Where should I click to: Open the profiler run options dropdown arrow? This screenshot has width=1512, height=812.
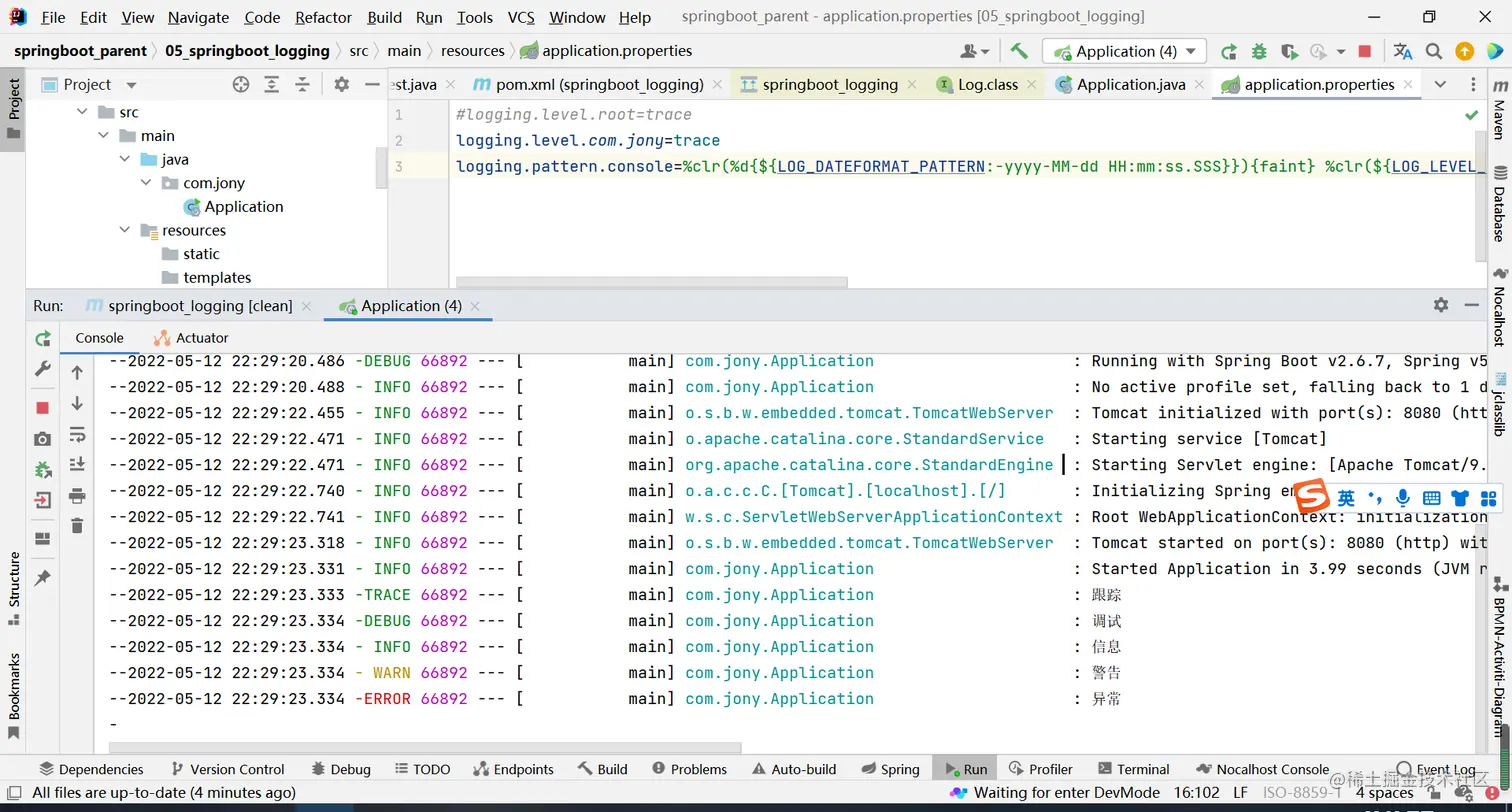pyautogui.click(x=1339, y=52)
